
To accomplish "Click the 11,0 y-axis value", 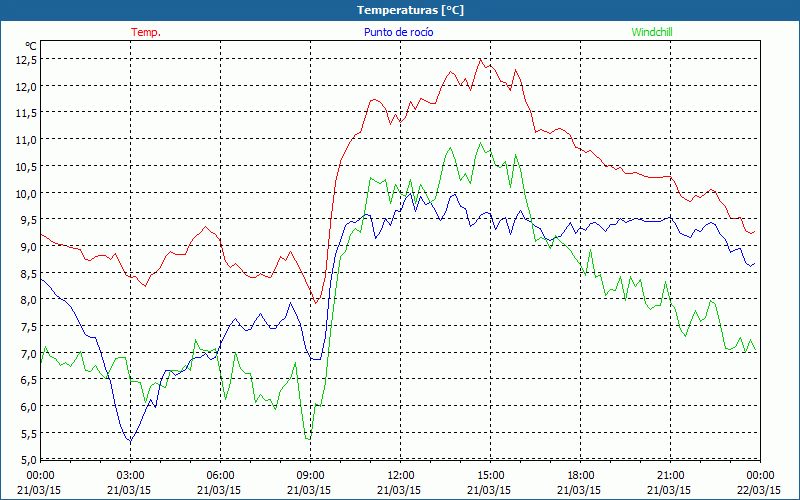I will [x=26, y=140].
